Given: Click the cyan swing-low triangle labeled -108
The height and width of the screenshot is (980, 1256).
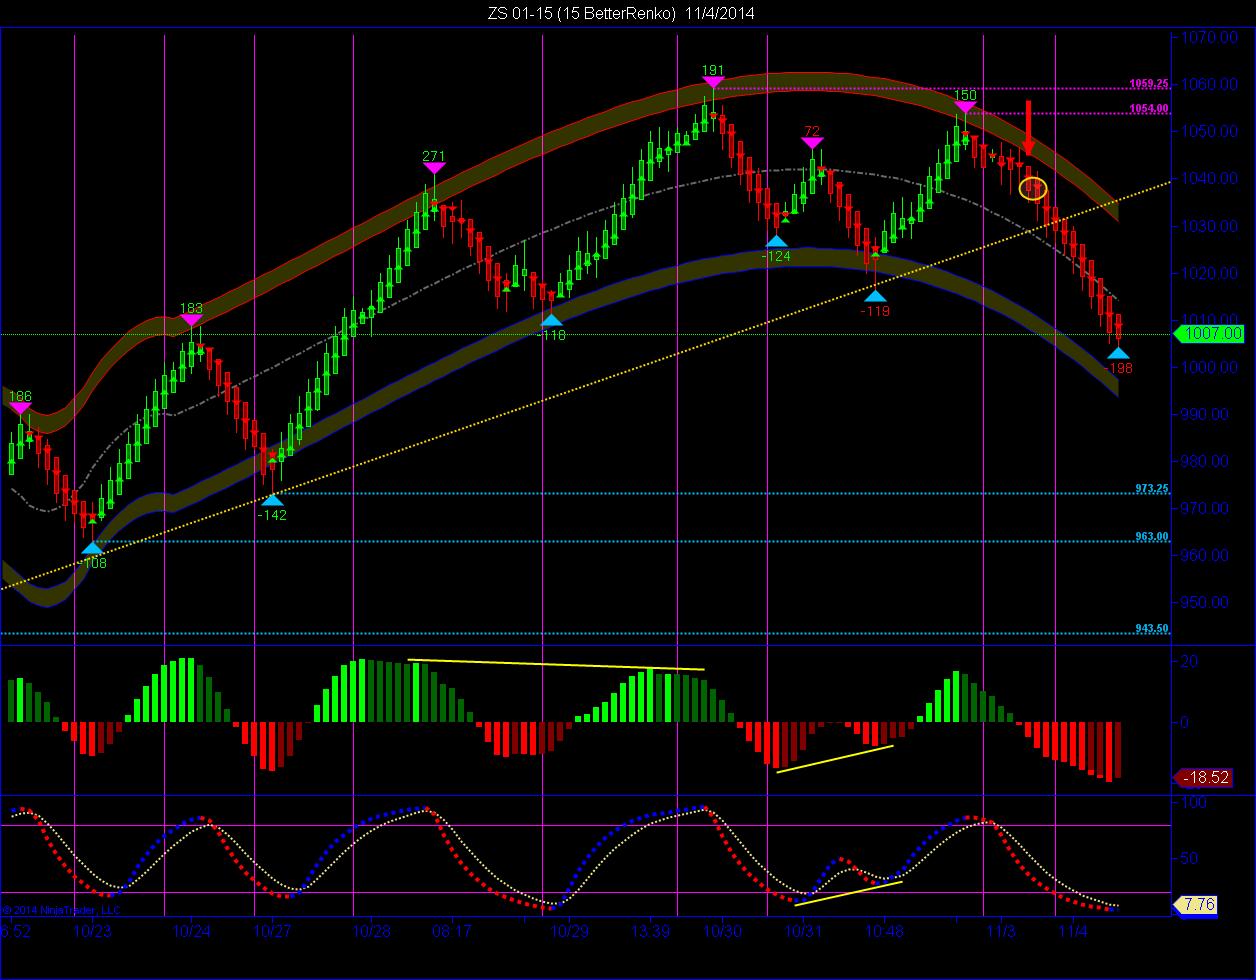Looking at the screenshot, I should 92,548.
